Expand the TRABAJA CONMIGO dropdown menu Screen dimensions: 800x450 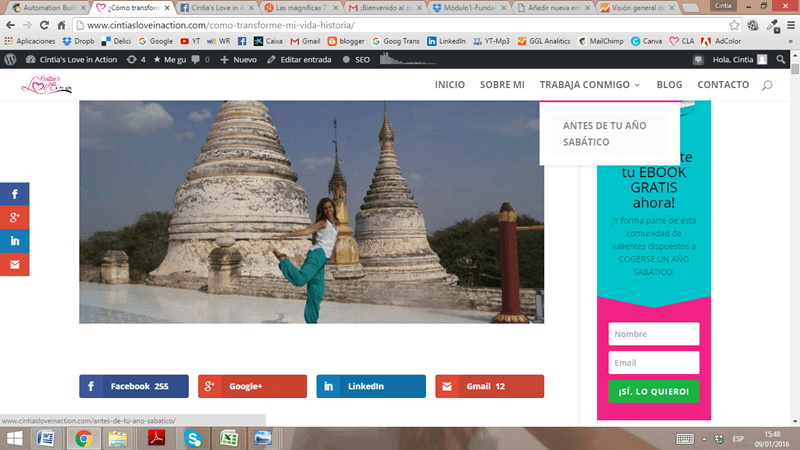(589, 85)
